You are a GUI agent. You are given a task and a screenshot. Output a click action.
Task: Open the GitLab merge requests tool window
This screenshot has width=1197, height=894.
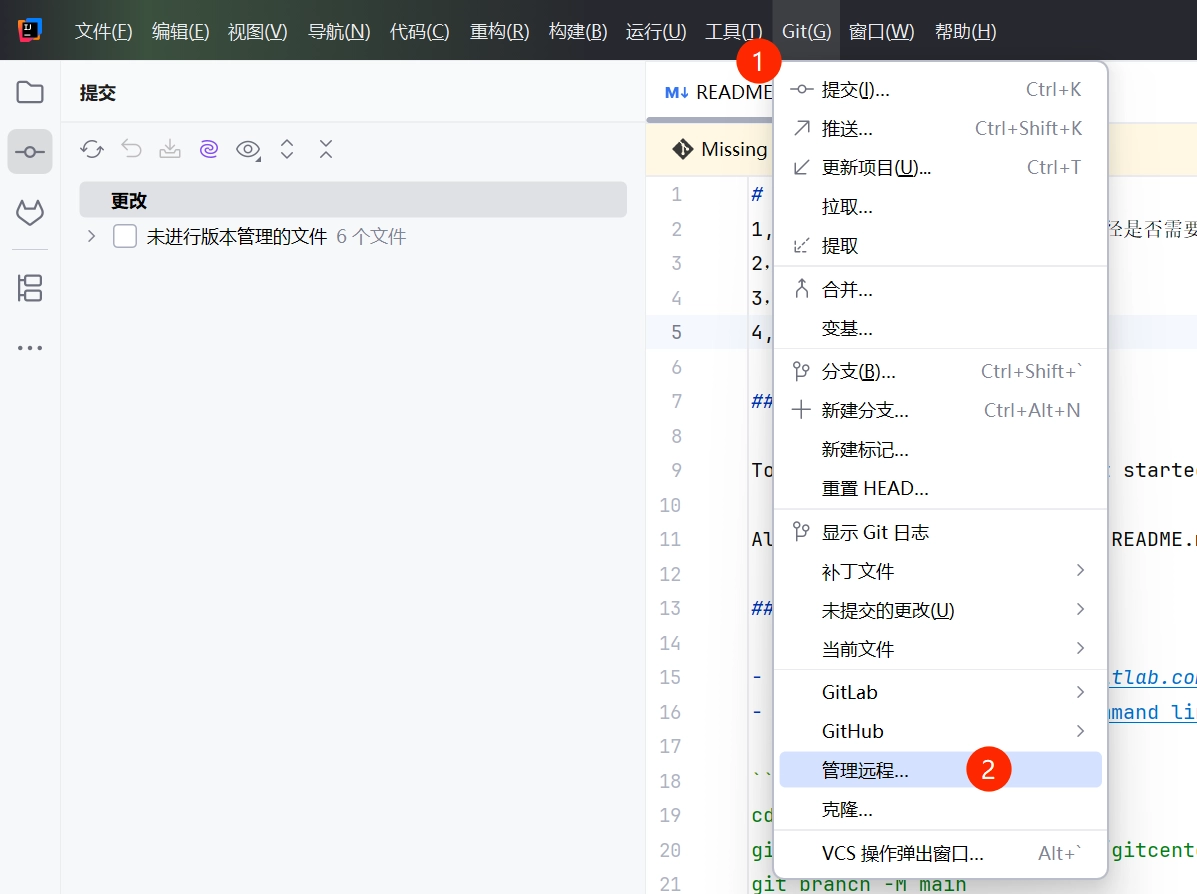pyautogui.click(x=30, y=212)
